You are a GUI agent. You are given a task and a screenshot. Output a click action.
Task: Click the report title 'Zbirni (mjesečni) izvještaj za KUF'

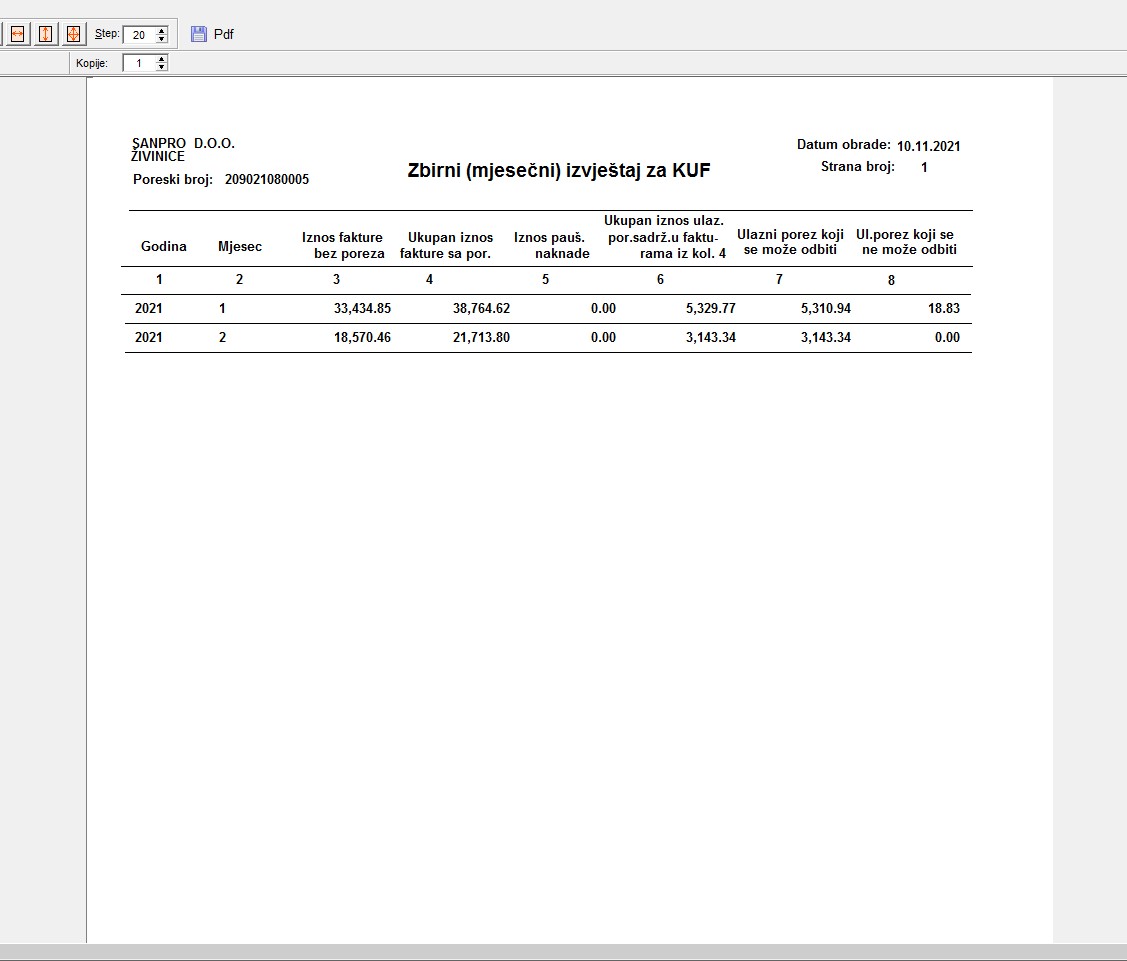point(558,170)
